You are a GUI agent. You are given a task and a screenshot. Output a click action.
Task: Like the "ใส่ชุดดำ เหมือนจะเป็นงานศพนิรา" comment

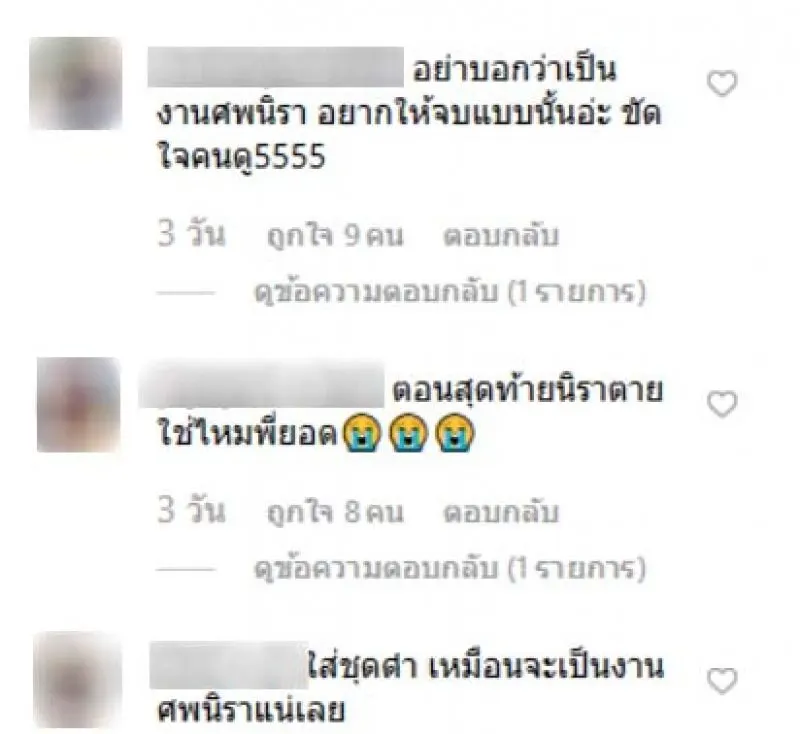coord(722,680)
